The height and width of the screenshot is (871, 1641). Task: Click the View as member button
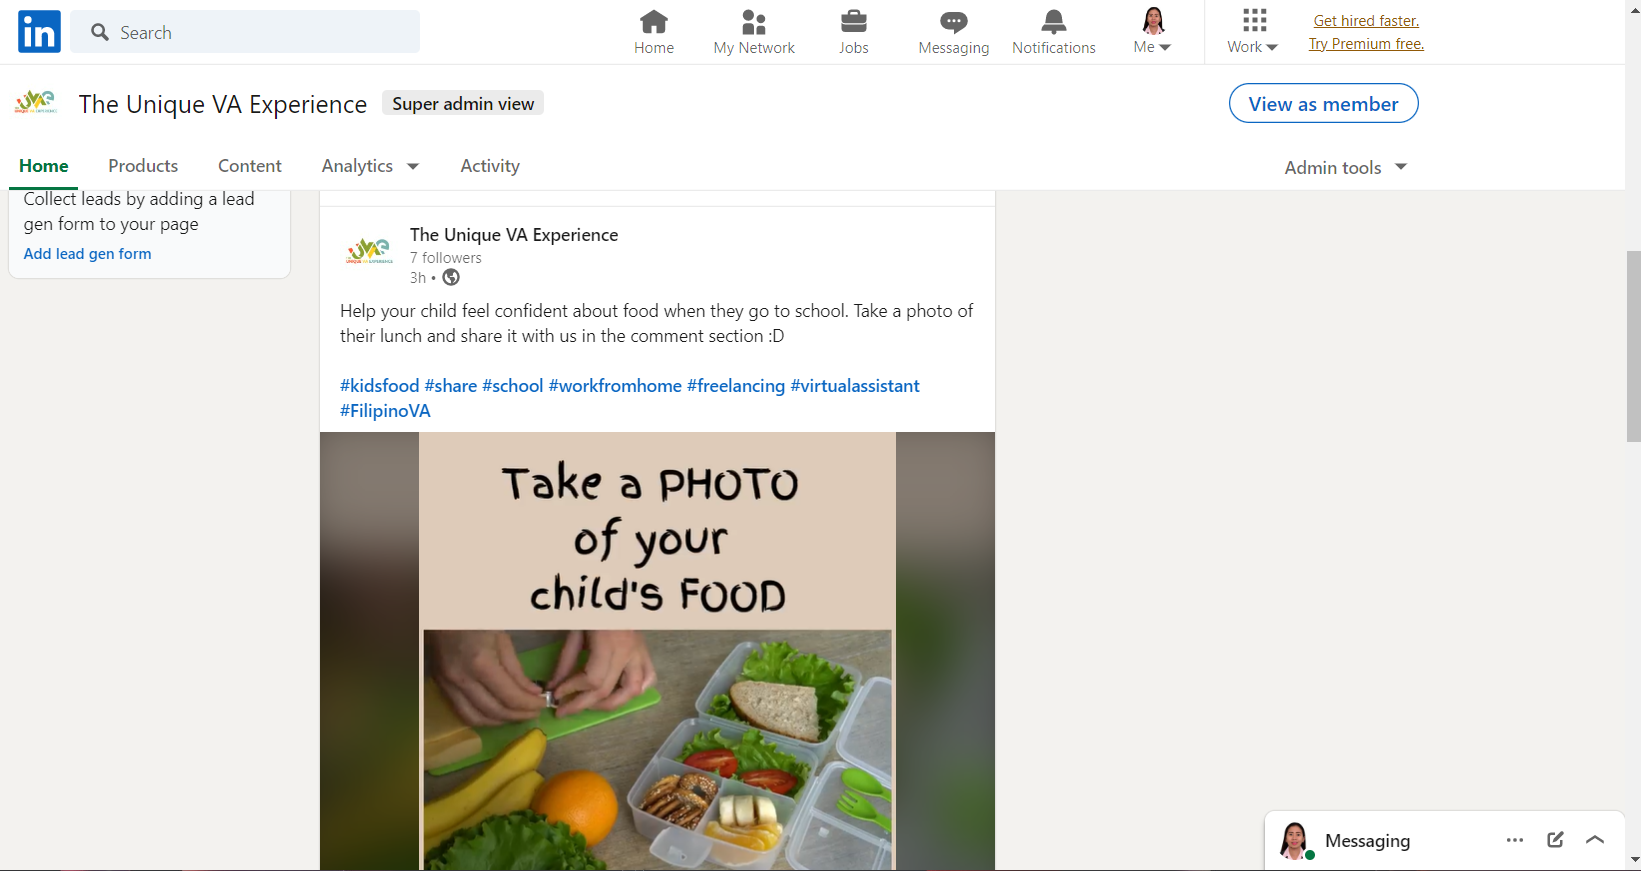[1323, 103]
